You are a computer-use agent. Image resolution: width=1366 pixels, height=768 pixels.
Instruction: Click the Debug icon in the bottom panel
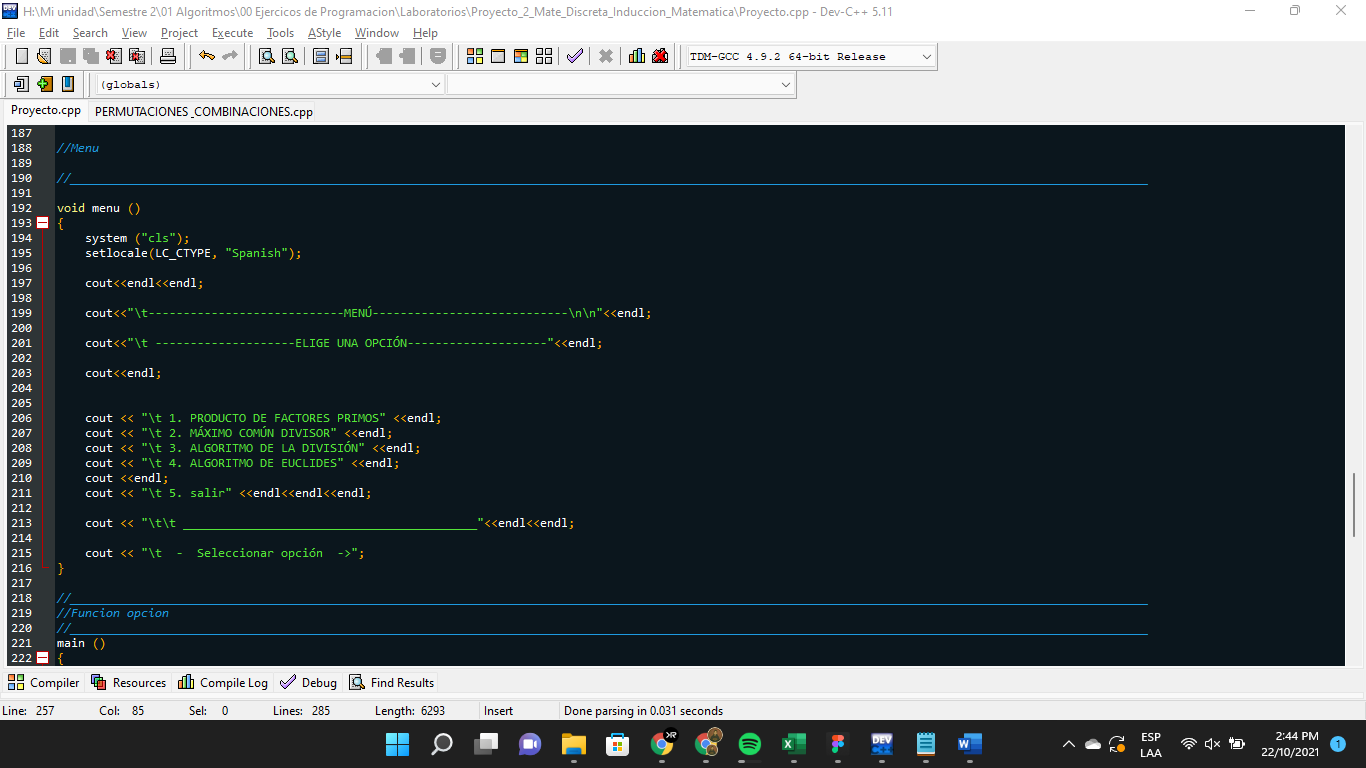click(308, 682)
